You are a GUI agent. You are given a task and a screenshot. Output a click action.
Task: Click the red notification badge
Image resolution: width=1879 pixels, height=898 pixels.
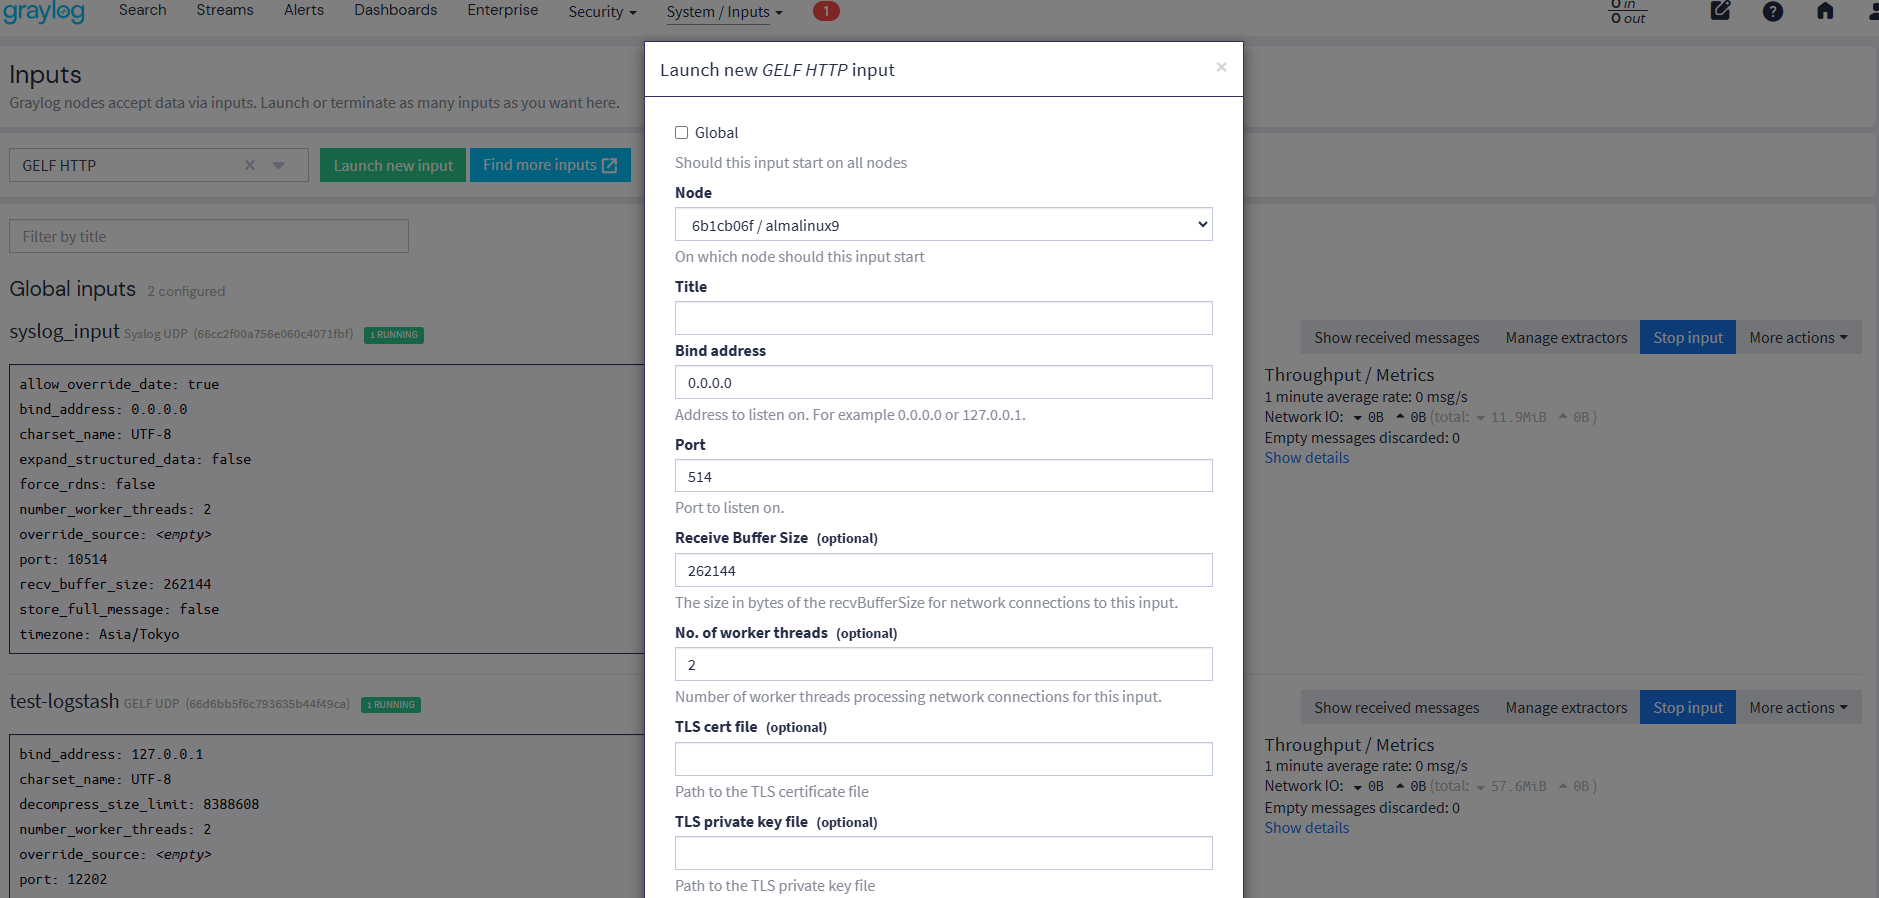(825, 11)
